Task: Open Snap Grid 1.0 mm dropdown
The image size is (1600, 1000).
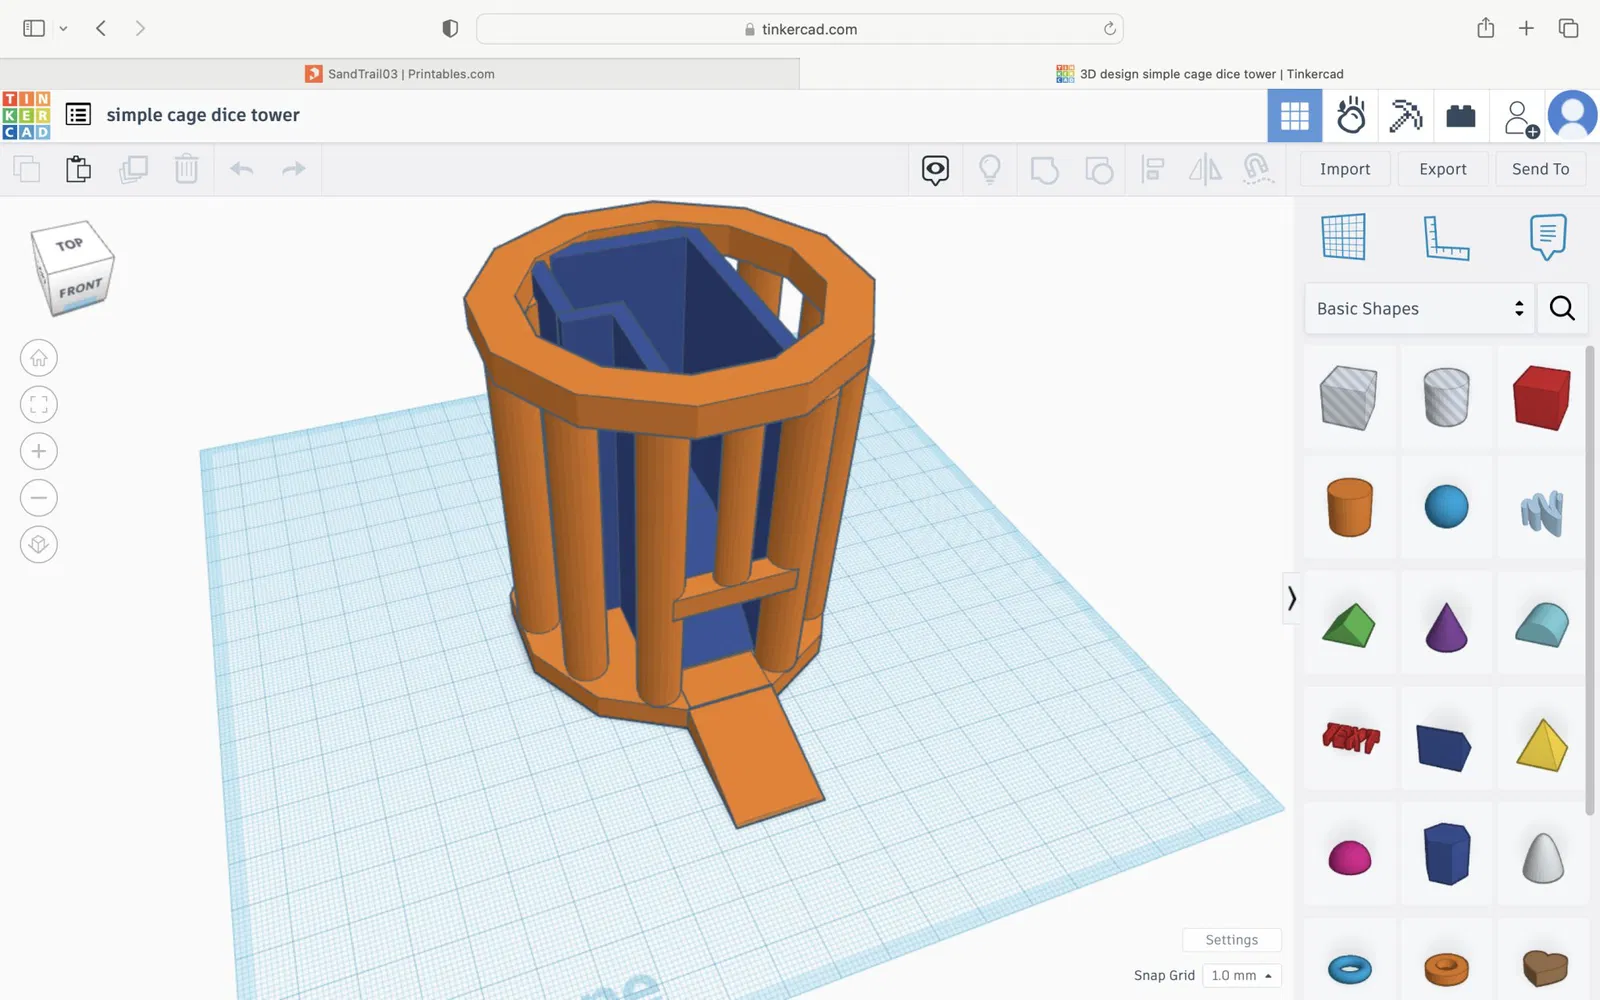Action: coord(1241,975)
